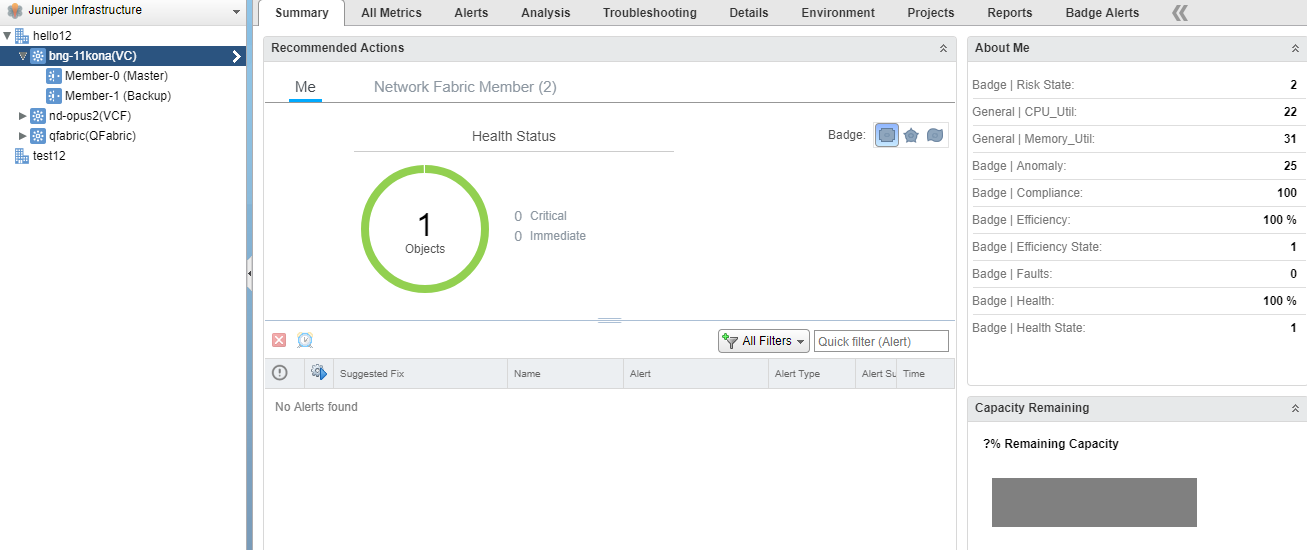The width and height of the screenshot is (1307, 550).
Task: Click the qfabric(QFabric) device icon
Action: click(x=38, y=136)
